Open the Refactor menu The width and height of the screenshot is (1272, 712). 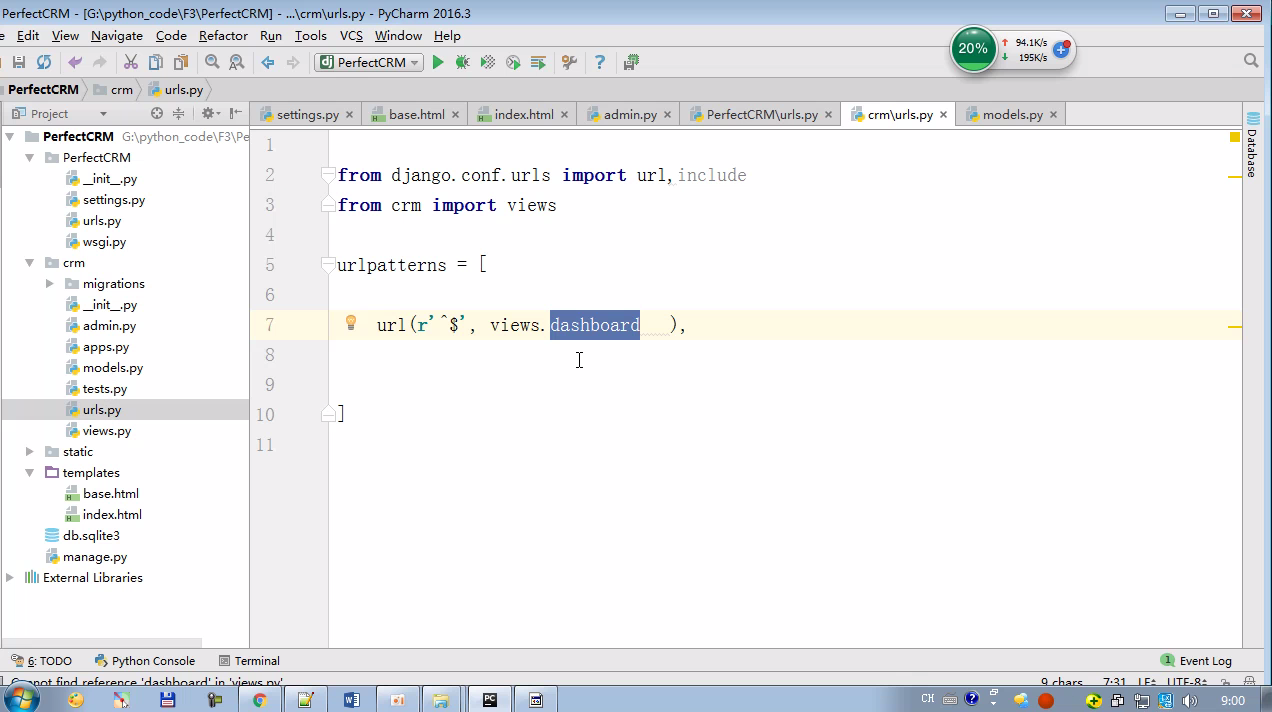(223, 35)
